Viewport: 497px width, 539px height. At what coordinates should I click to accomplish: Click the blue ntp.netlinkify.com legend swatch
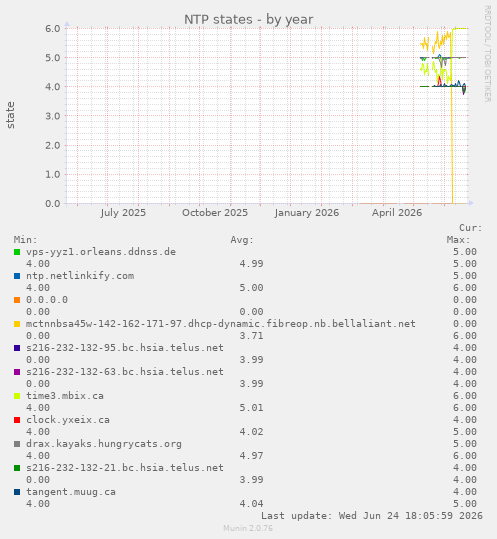(17, 276)
